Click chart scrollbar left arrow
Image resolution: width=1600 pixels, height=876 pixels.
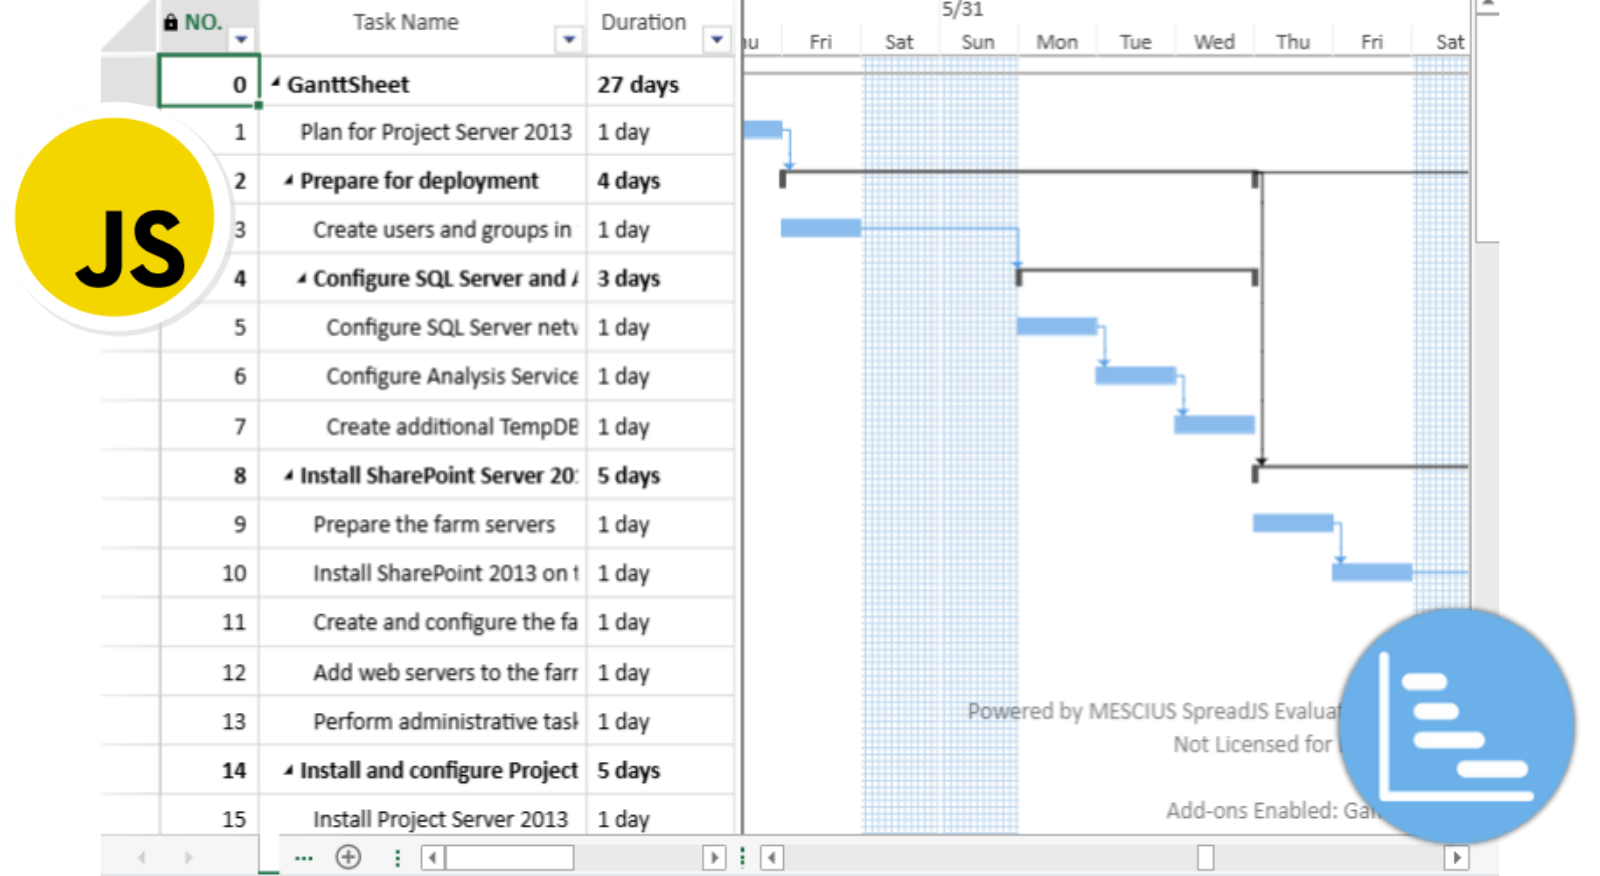coord(772,858)
